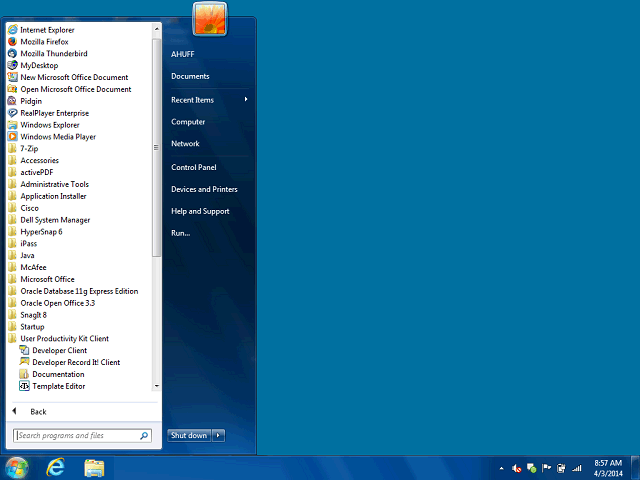
Task: Open shut down options arrow
Action: point(218,436)
